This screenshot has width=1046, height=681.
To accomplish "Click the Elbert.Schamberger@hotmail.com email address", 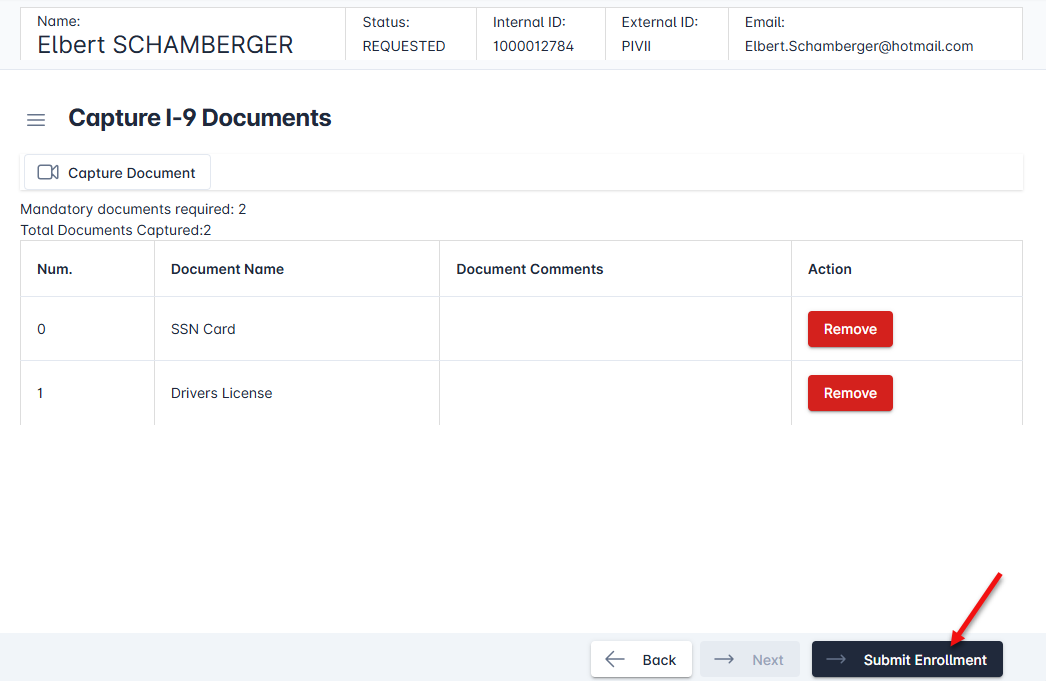I will pos(858,46).
